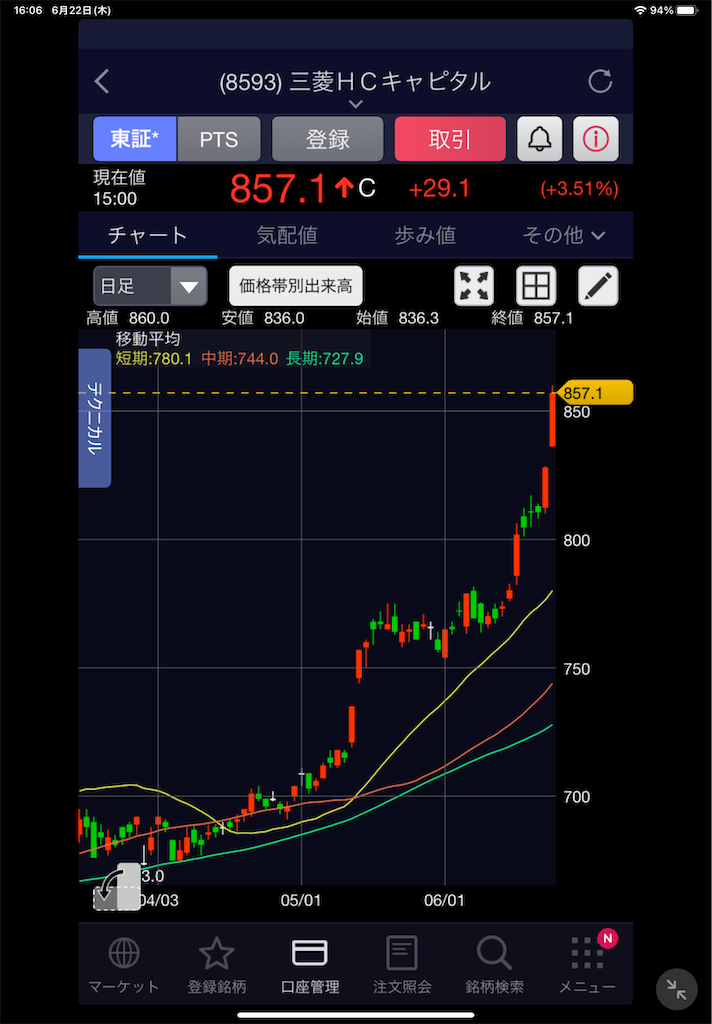The height and width of the screenshot is (1024, 712).
Task: Open テクニカル side panel tab
Action: (95, 418)
